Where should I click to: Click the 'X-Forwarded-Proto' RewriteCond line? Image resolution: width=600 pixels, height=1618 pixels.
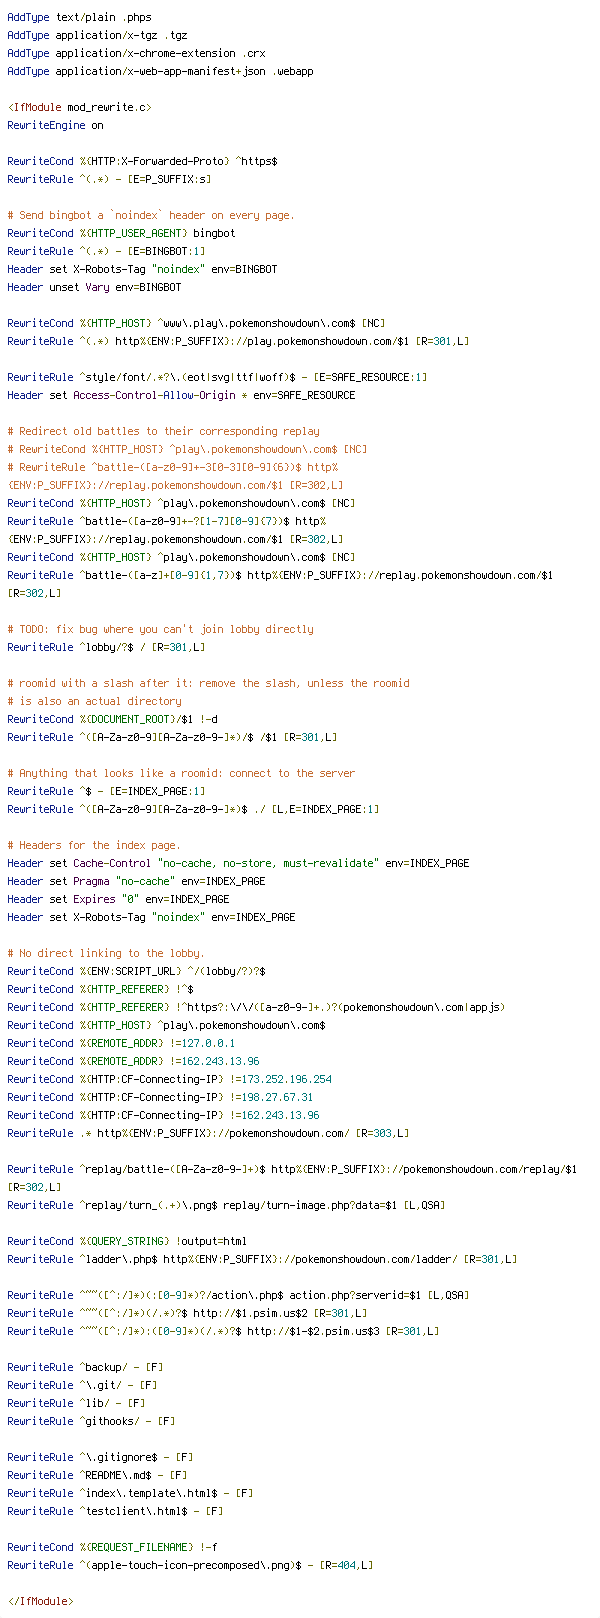click(142, 161)
